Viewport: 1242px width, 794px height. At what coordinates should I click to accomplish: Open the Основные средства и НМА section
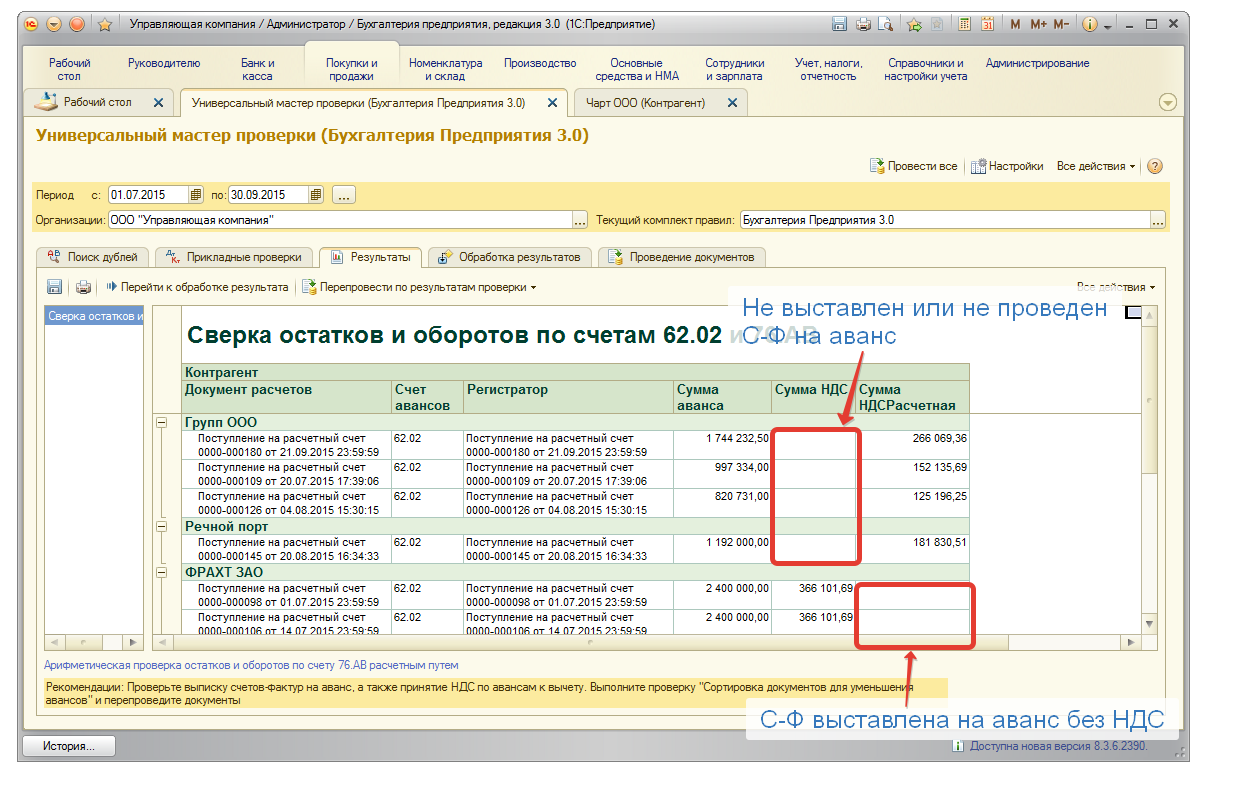click(x=636, y=69)
